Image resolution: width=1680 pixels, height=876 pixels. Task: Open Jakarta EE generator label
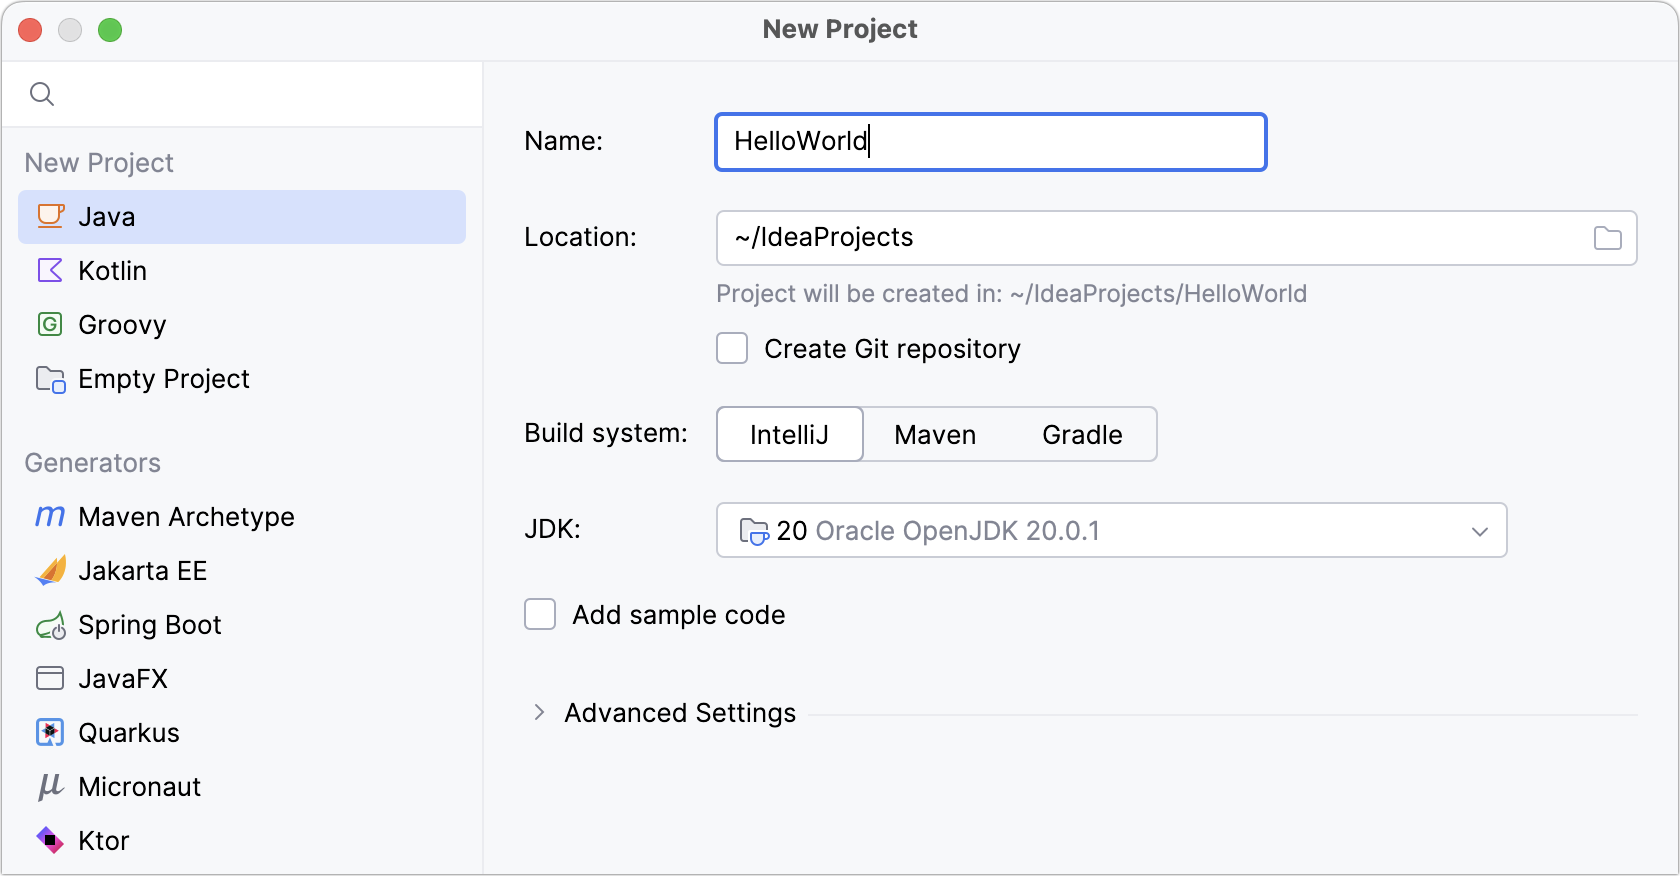pyautogui.click(x=143, y=570)
